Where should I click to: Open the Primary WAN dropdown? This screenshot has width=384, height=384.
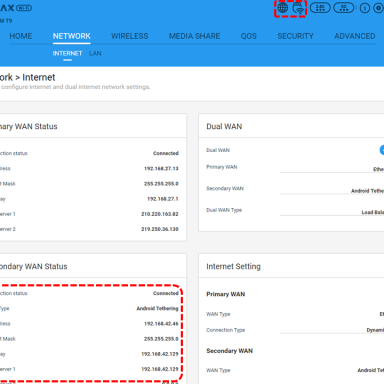point(332,168)
